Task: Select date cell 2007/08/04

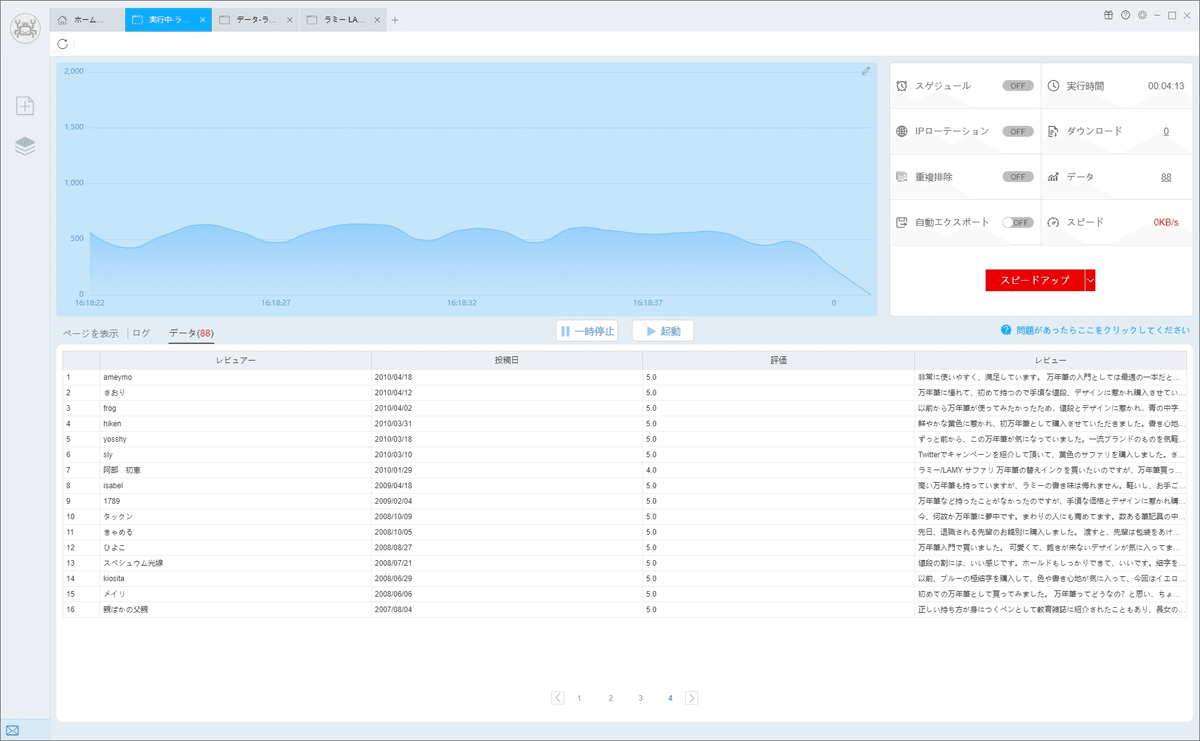Action: pos(507,609)
